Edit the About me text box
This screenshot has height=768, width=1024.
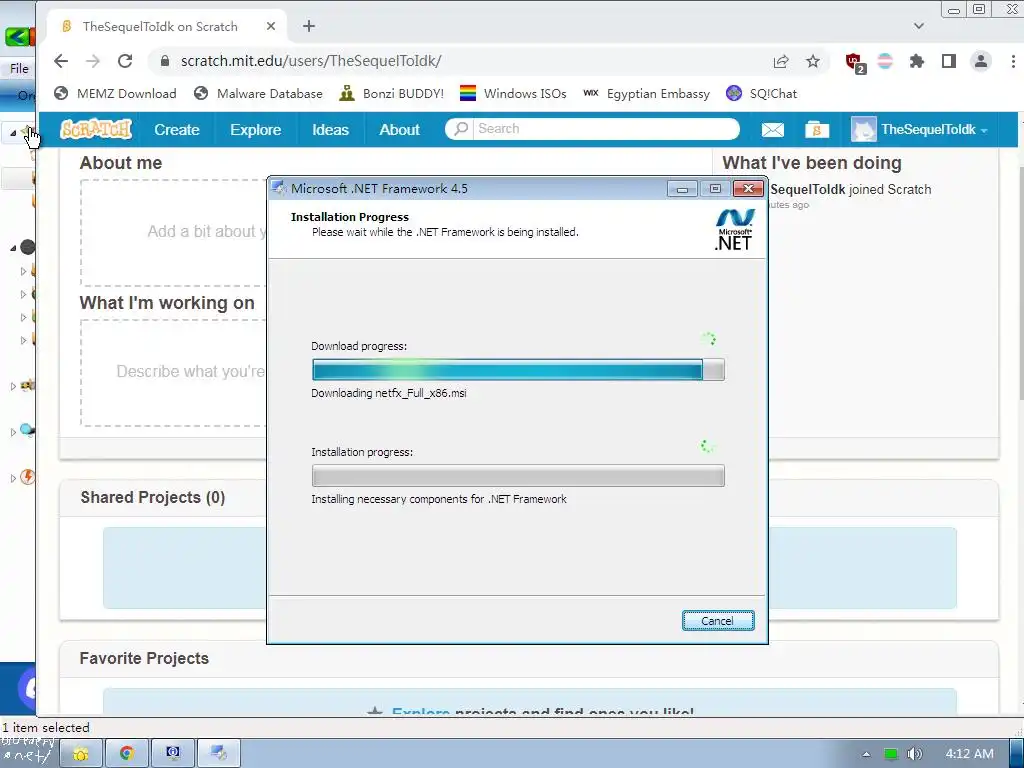pos(173,232)
